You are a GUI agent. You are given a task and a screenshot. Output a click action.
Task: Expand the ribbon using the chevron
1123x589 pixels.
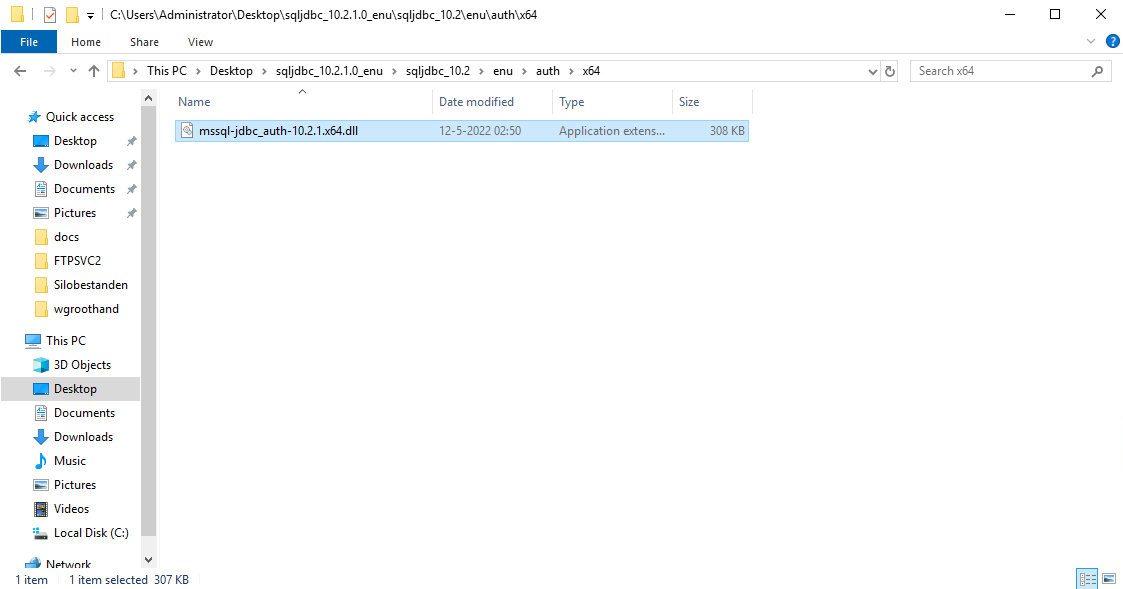1091,42
